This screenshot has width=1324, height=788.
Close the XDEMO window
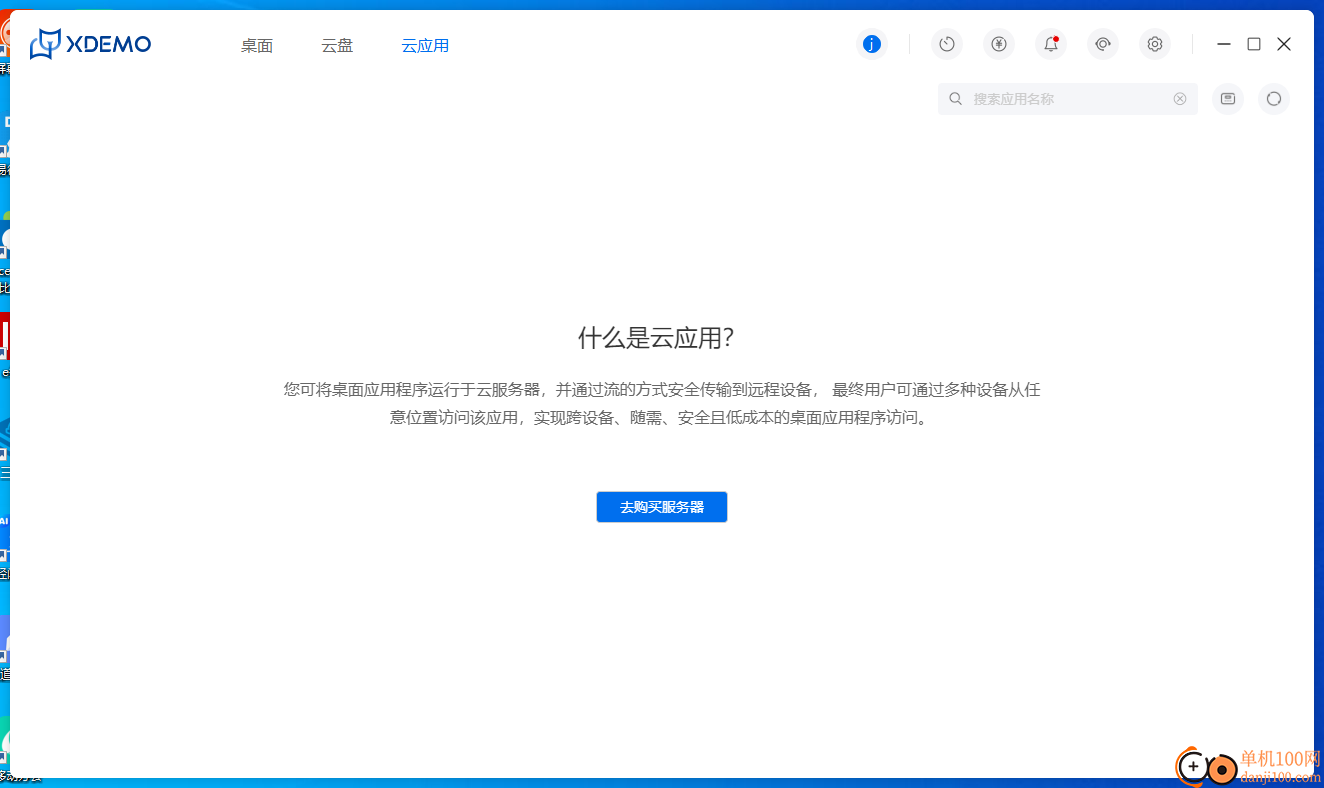(1284, 44)
